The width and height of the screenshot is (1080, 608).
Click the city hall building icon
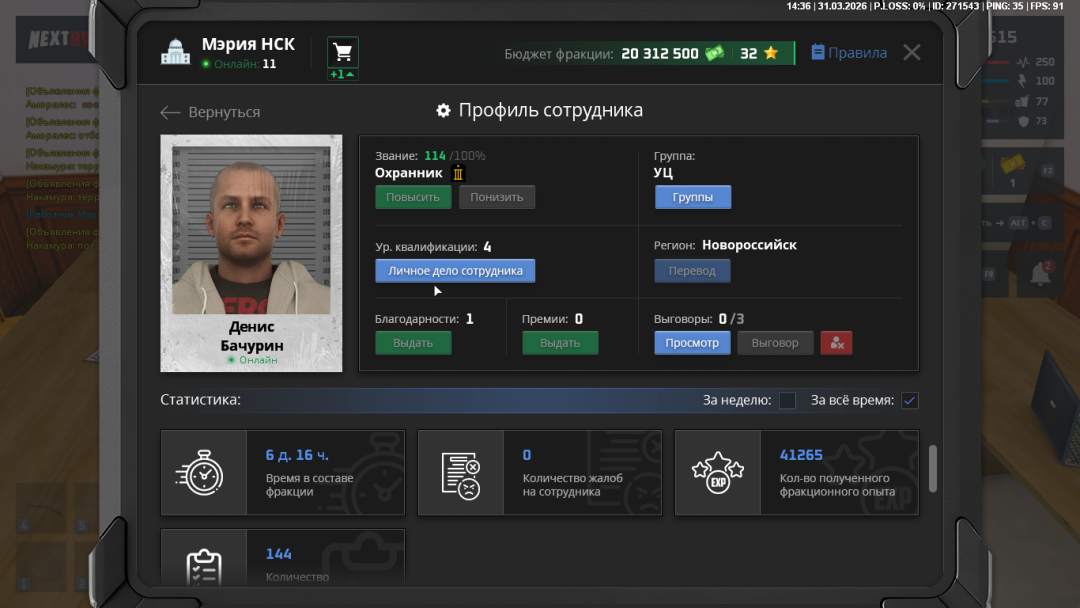[175, 53]
